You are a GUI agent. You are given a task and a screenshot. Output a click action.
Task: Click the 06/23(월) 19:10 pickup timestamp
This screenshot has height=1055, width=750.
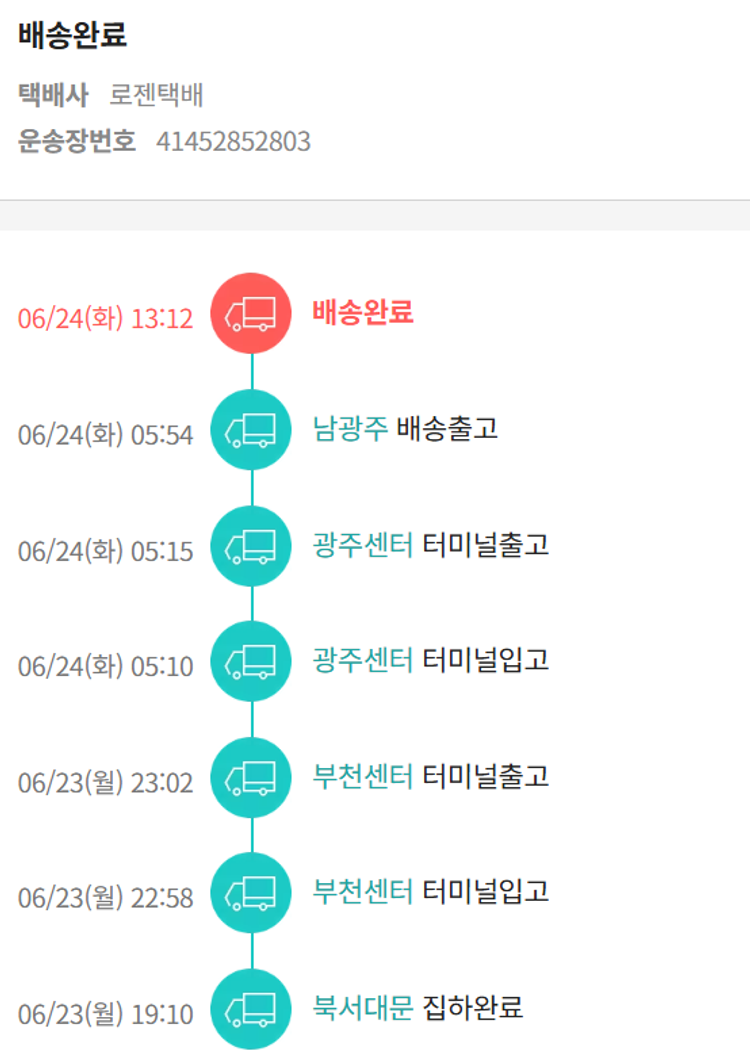tap(105, 1014)
